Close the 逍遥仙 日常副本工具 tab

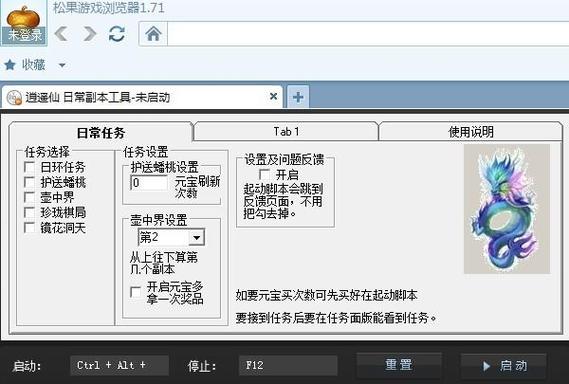[274, 97]
